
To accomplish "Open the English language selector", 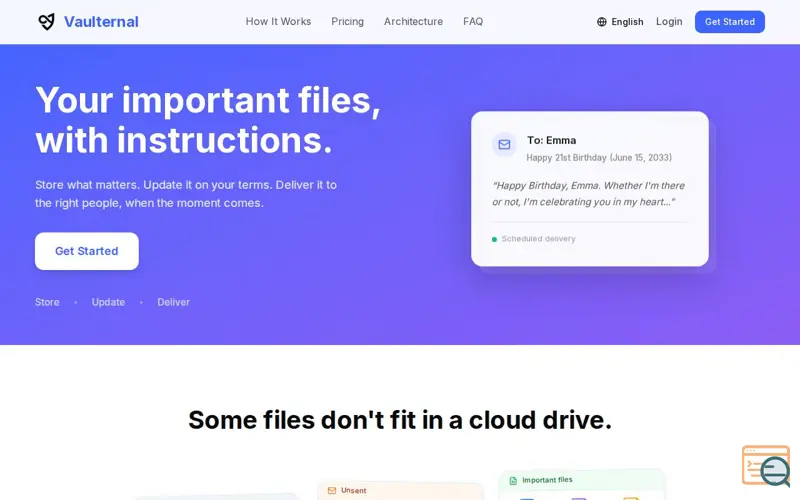I will (x=620, y=22).
